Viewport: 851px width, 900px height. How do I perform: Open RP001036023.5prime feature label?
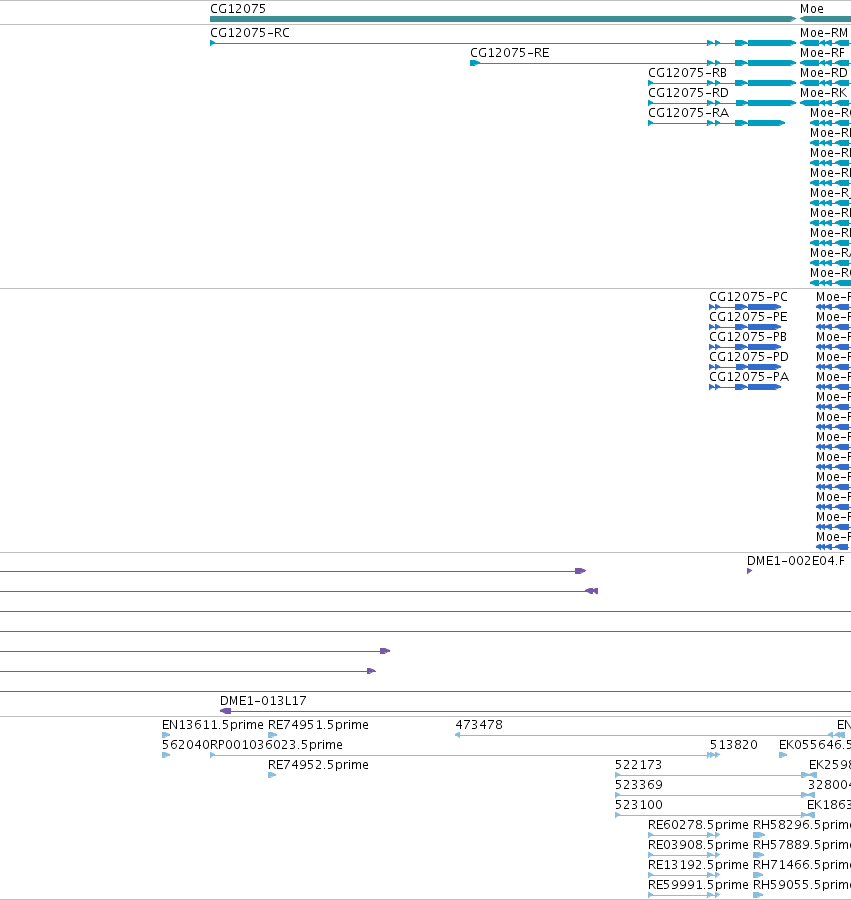coord(276,745)
